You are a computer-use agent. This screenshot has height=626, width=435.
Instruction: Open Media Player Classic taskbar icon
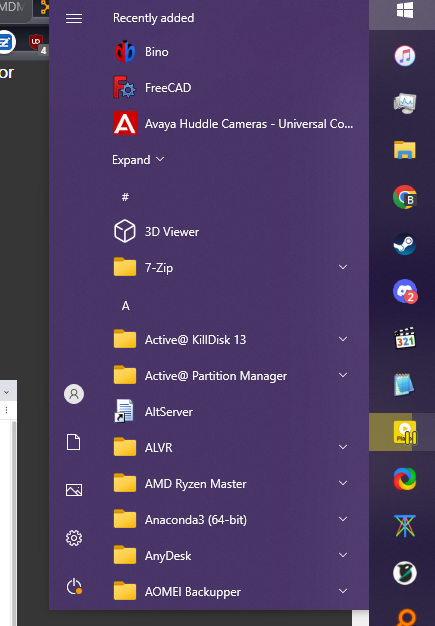click(x=405, y=339)
